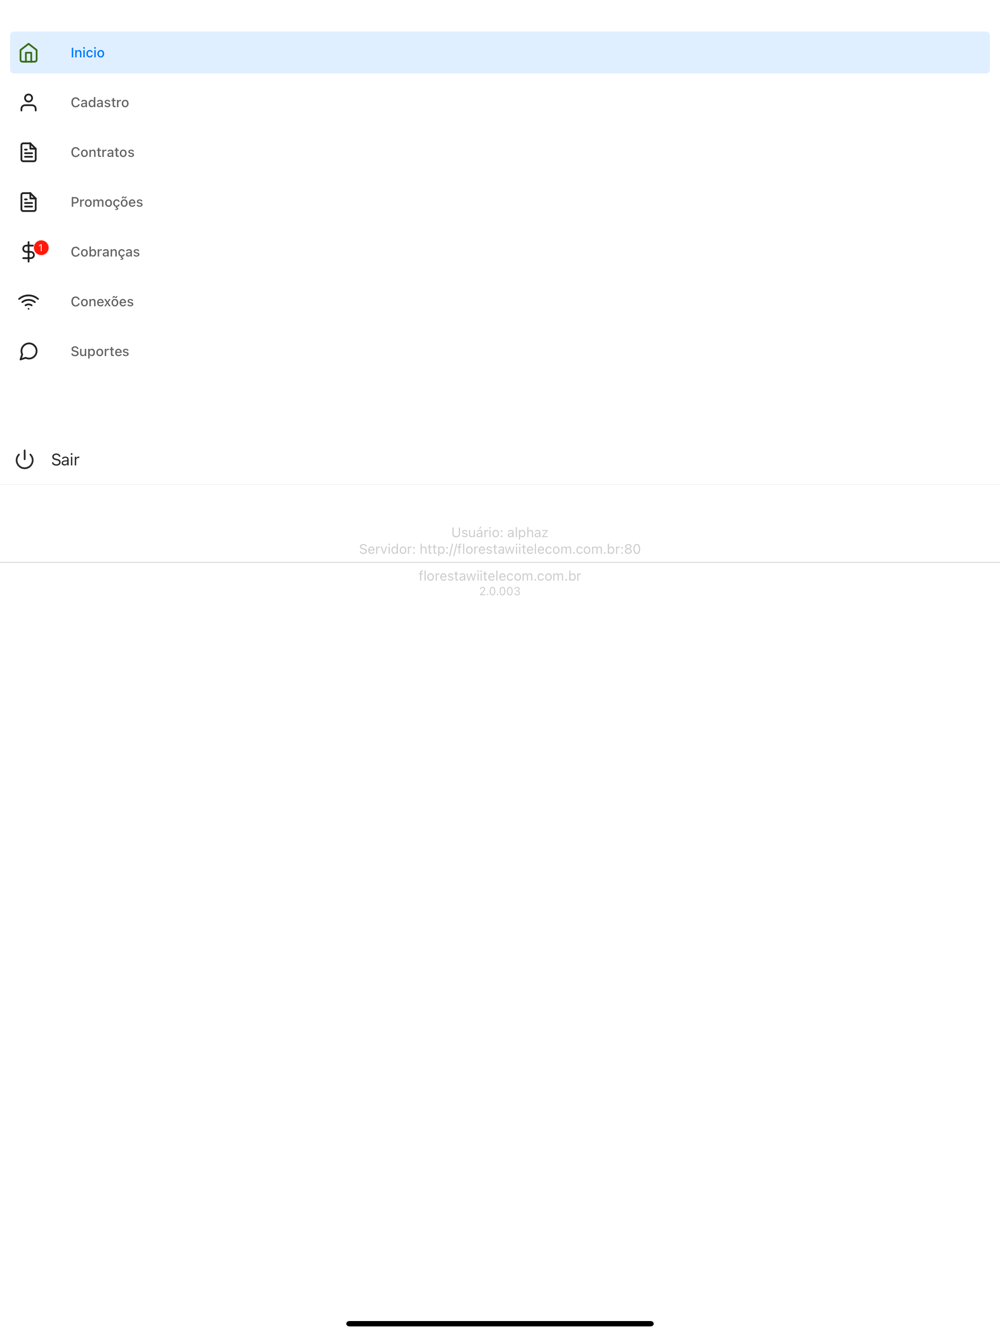Open the Suportes menu entry
This screenshot has width=1000, height=1334.
(x=500, y=351)
